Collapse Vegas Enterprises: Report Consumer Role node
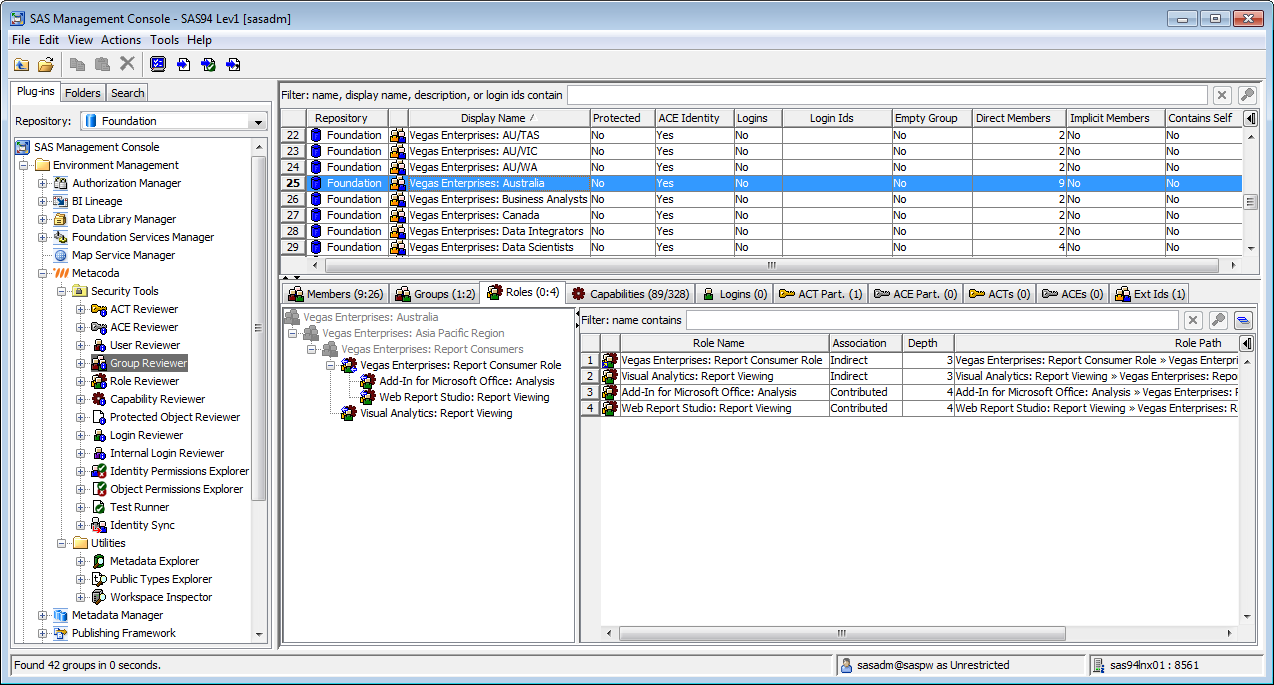Screen dimensions: 1274x685 coord(331,365)
